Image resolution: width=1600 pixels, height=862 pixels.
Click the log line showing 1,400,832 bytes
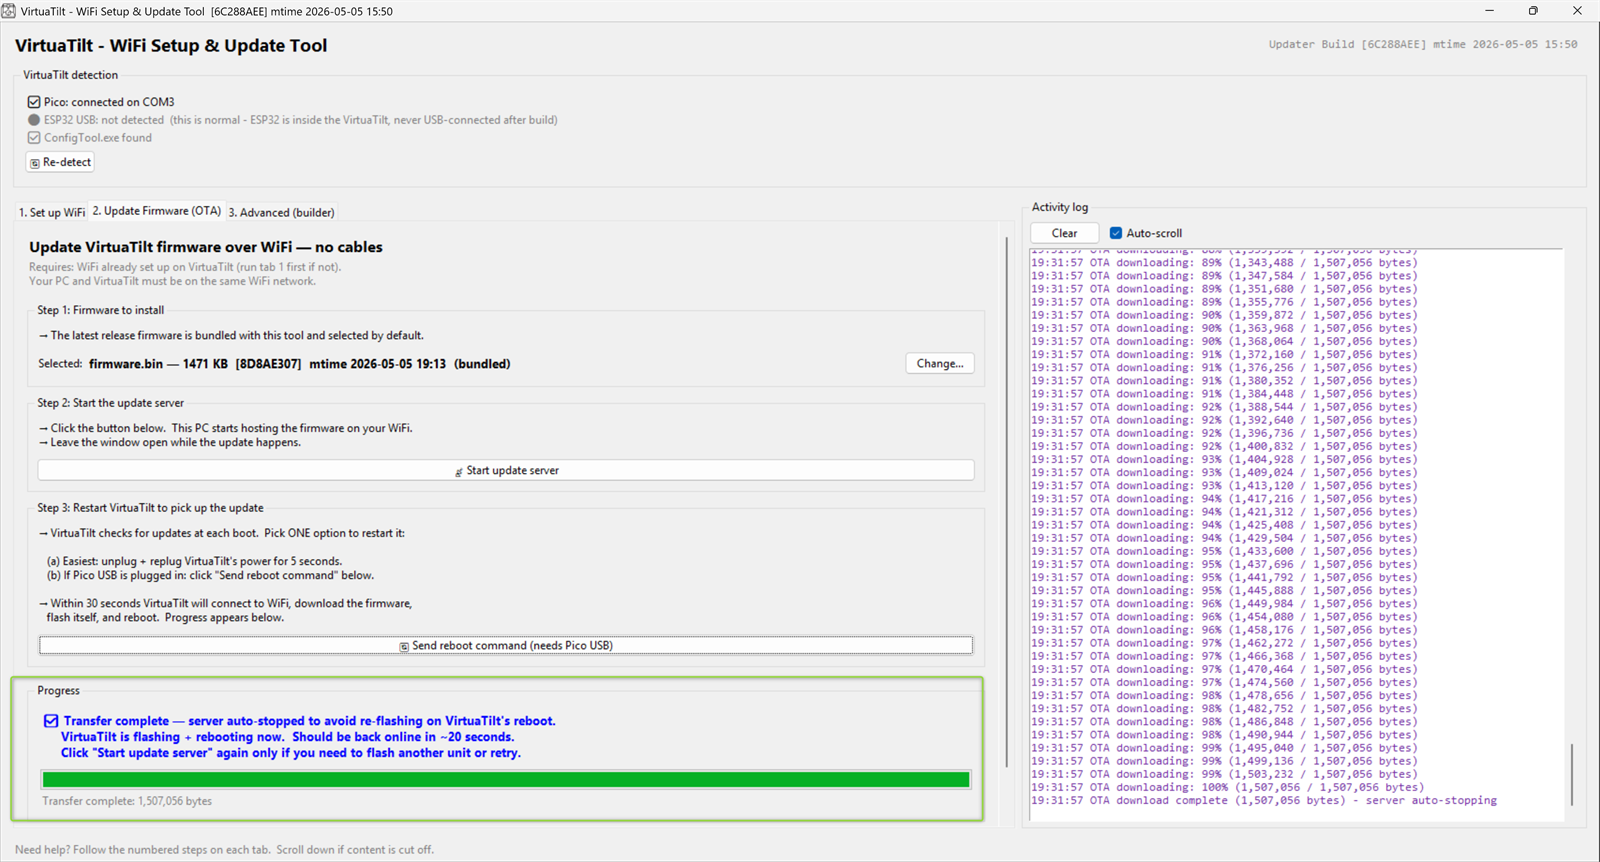(x=1224, y=447)
